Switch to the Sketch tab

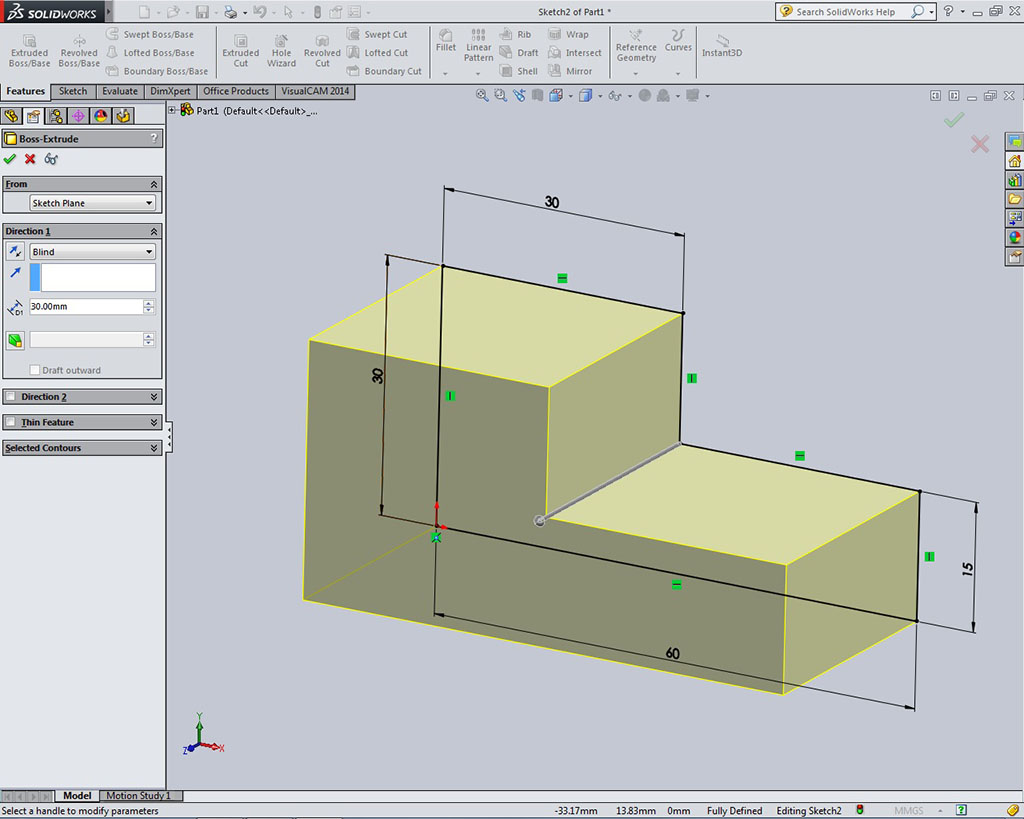pos(73,91)
